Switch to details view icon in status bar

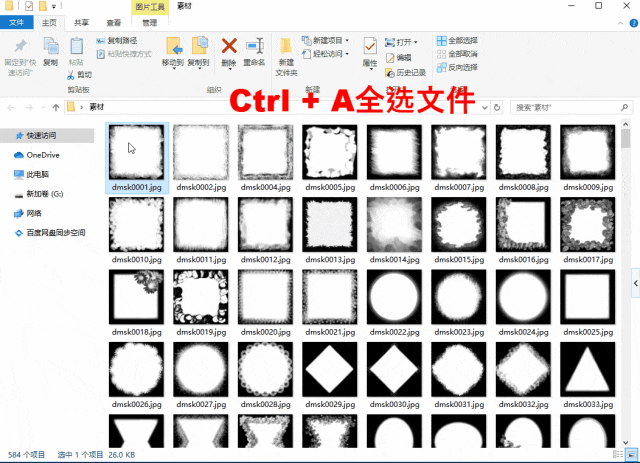(x=618, y=454)
